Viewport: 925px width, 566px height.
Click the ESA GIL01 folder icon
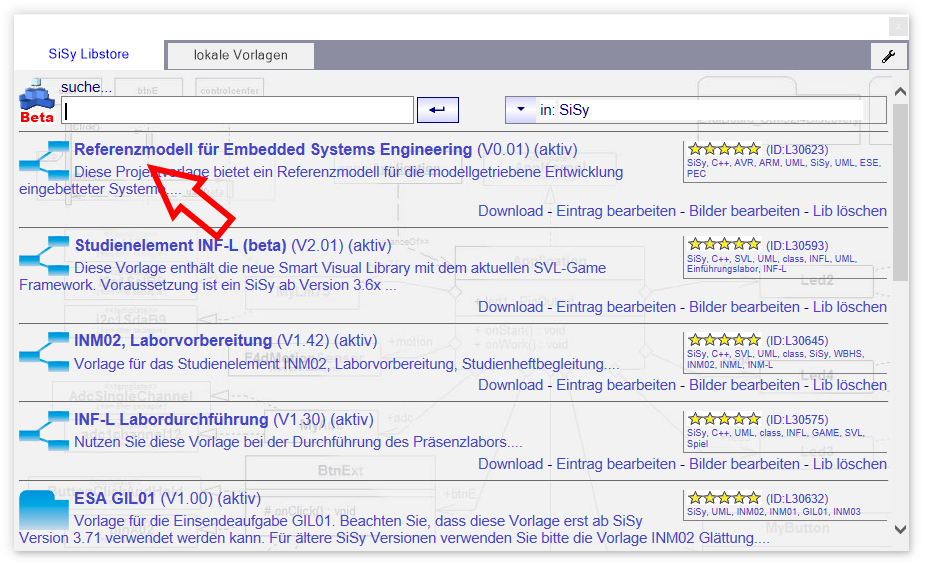[x=44, y=509]
